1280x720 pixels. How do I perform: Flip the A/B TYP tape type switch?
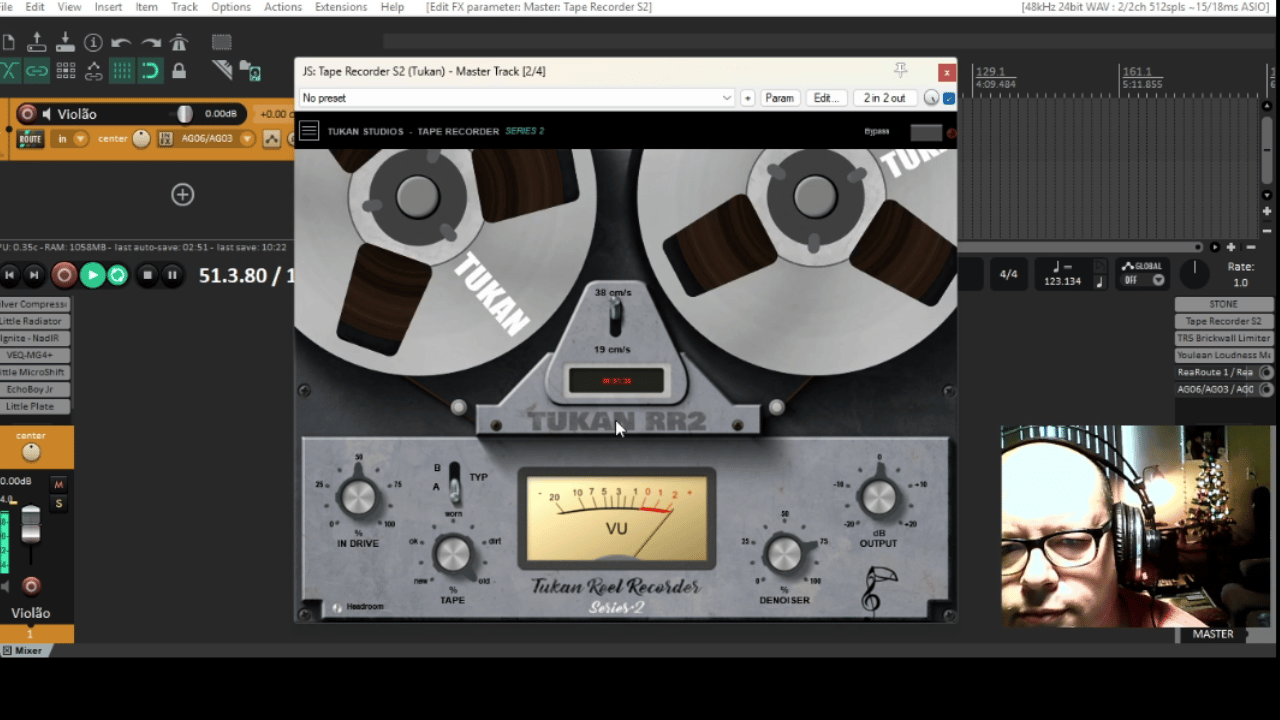tap(455, 483)
